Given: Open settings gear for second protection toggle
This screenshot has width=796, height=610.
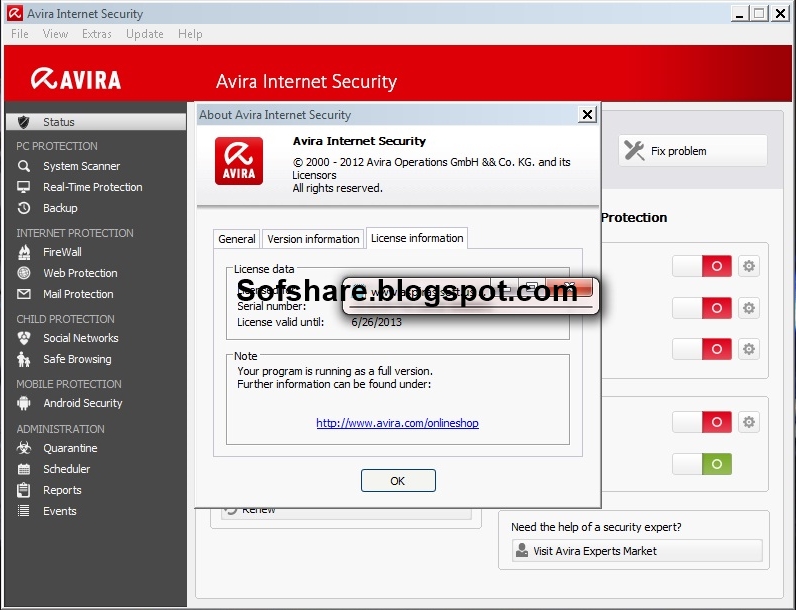Looking at the screenshot, I should [749, 308].
